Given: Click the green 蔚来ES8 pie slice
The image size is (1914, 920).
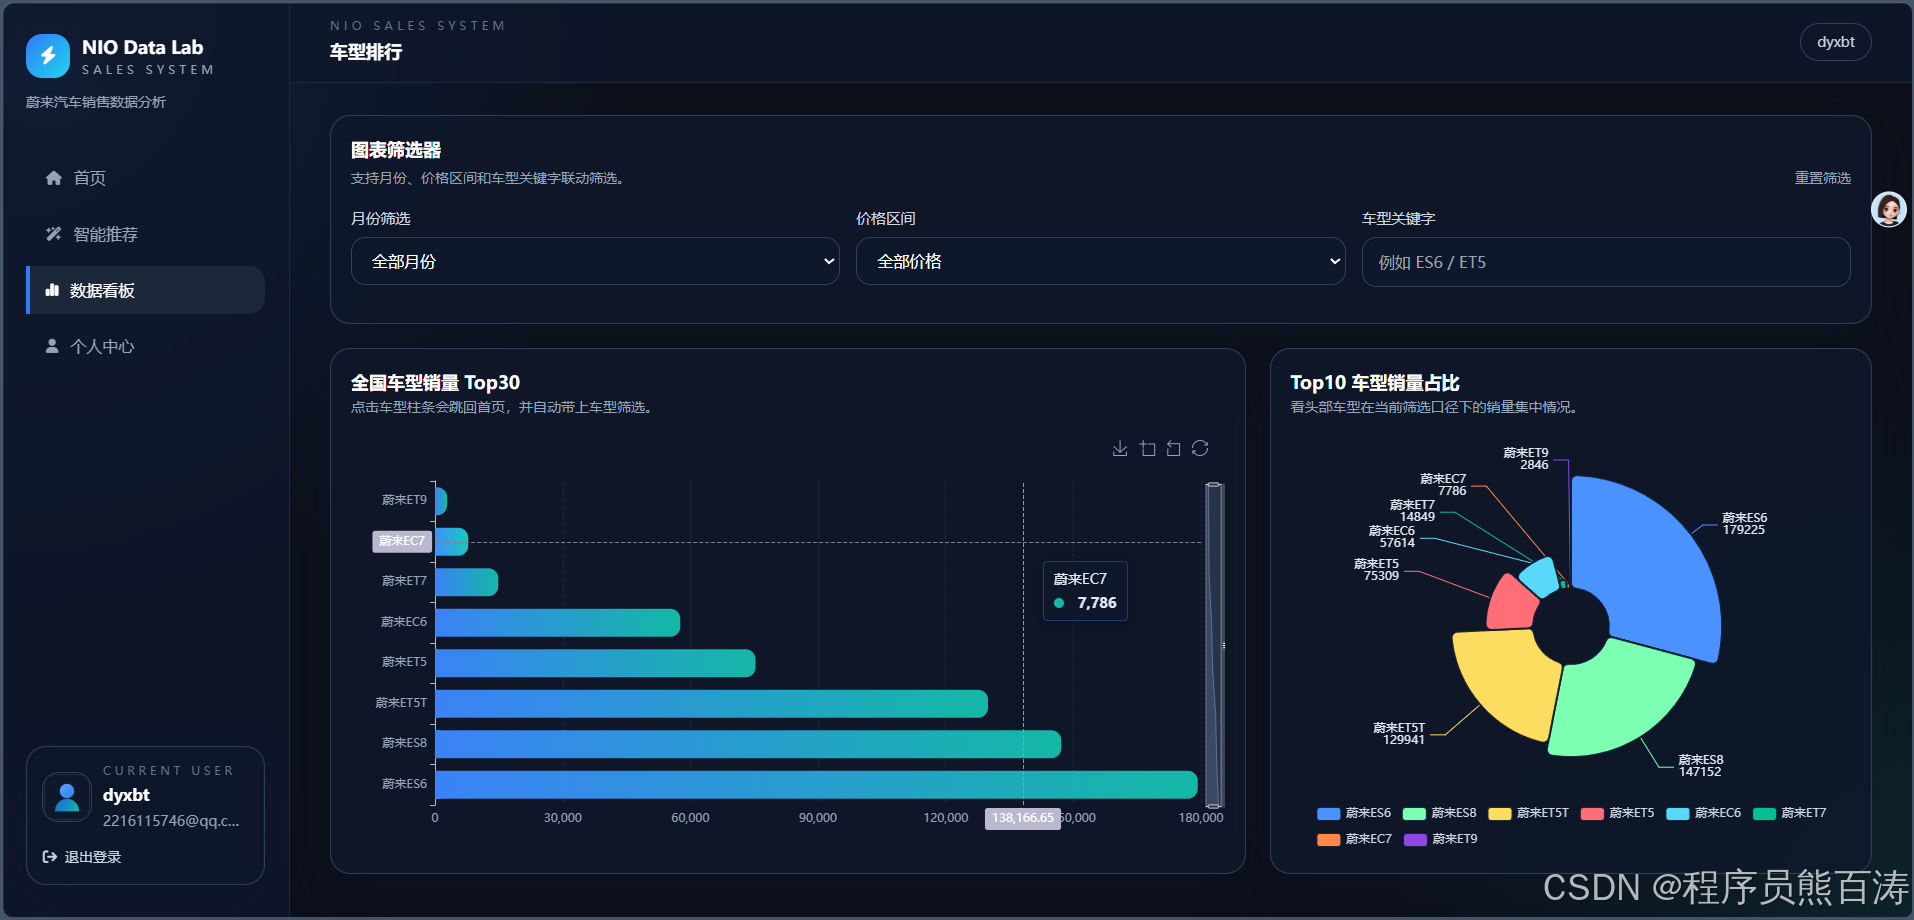Looking at the screenshot, I should [x=1620, y=700].
